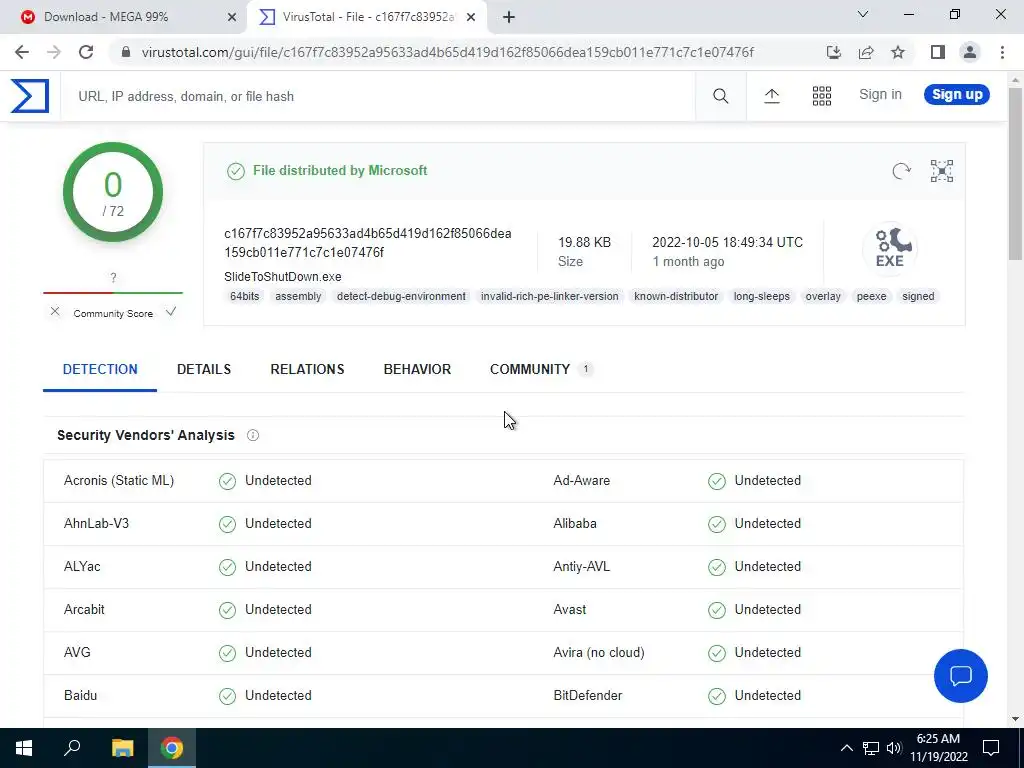Click the Sign in link

(880, 95)
